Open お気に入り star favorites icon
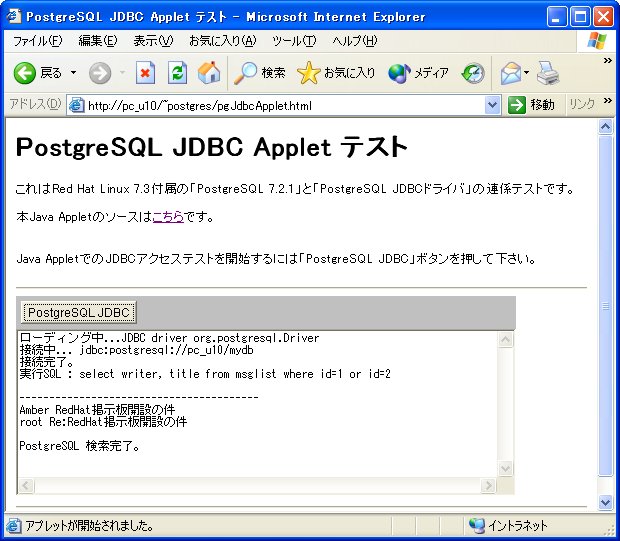The height and width of the screenshot is (541, 620). coord(308,73)
